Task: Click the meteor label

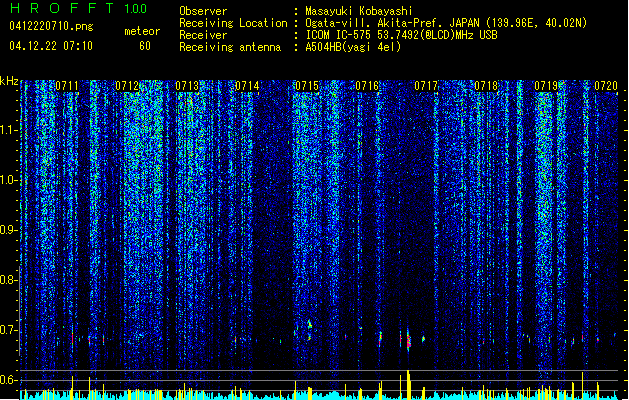Action: pyautogui.click(x=142, y=31)
